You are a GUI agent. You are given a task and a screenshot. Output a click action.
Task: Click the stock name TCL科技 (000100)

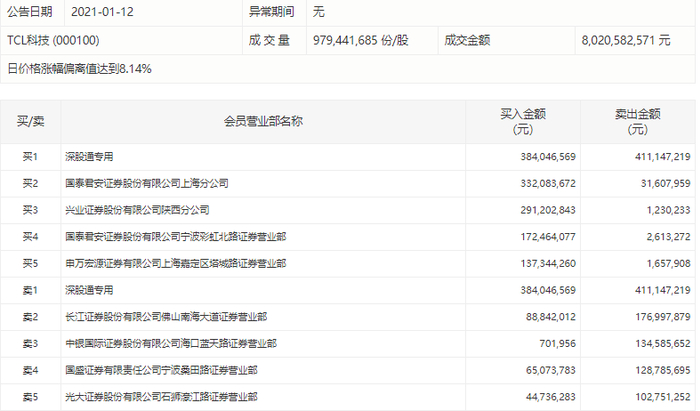click(53, 40)
